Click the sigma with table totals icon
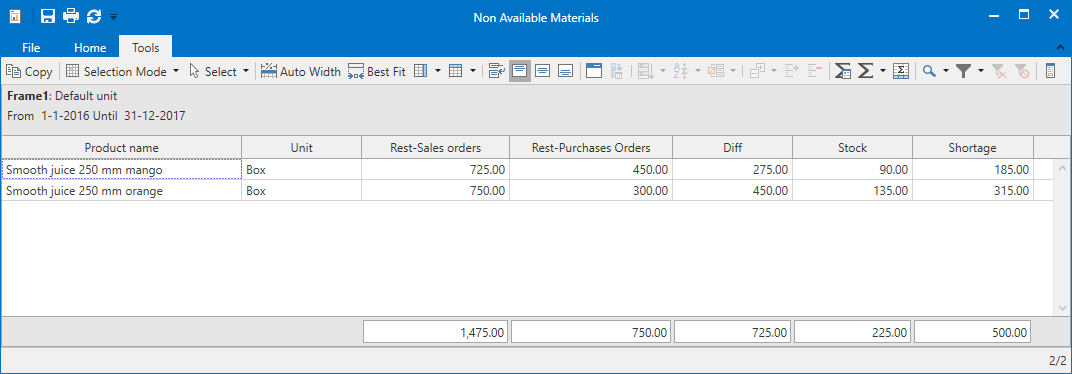This screenshot has width=1072, height=374. point(843,71)
